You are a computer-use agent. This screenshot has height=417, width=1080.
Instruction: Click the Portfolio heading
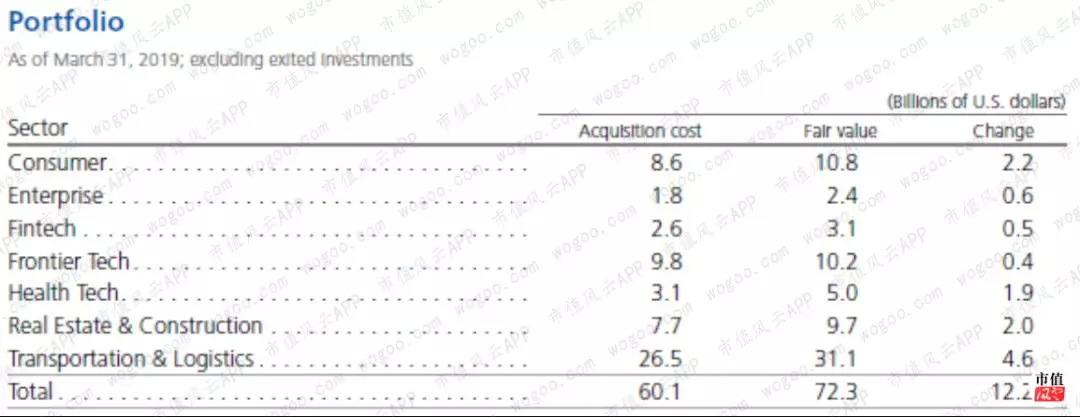(x=66, y=22)
